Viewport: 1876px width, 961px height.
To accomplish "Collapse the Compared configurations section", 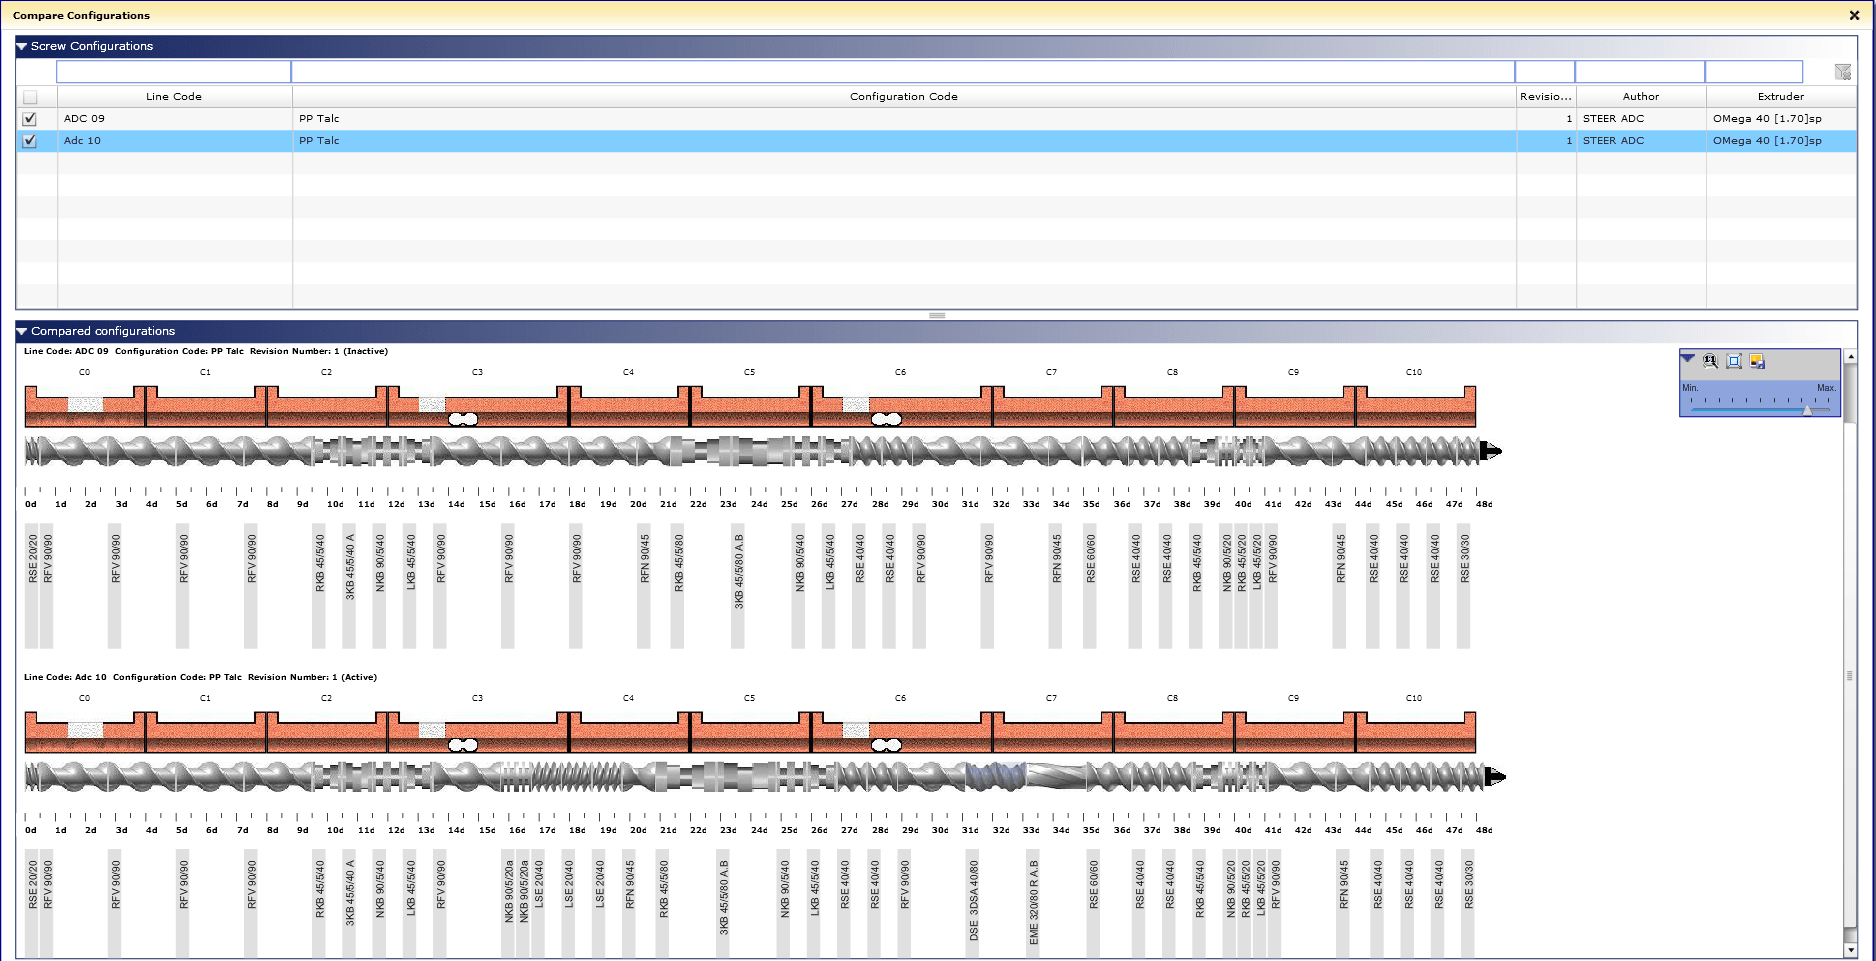I will (22, 331).
